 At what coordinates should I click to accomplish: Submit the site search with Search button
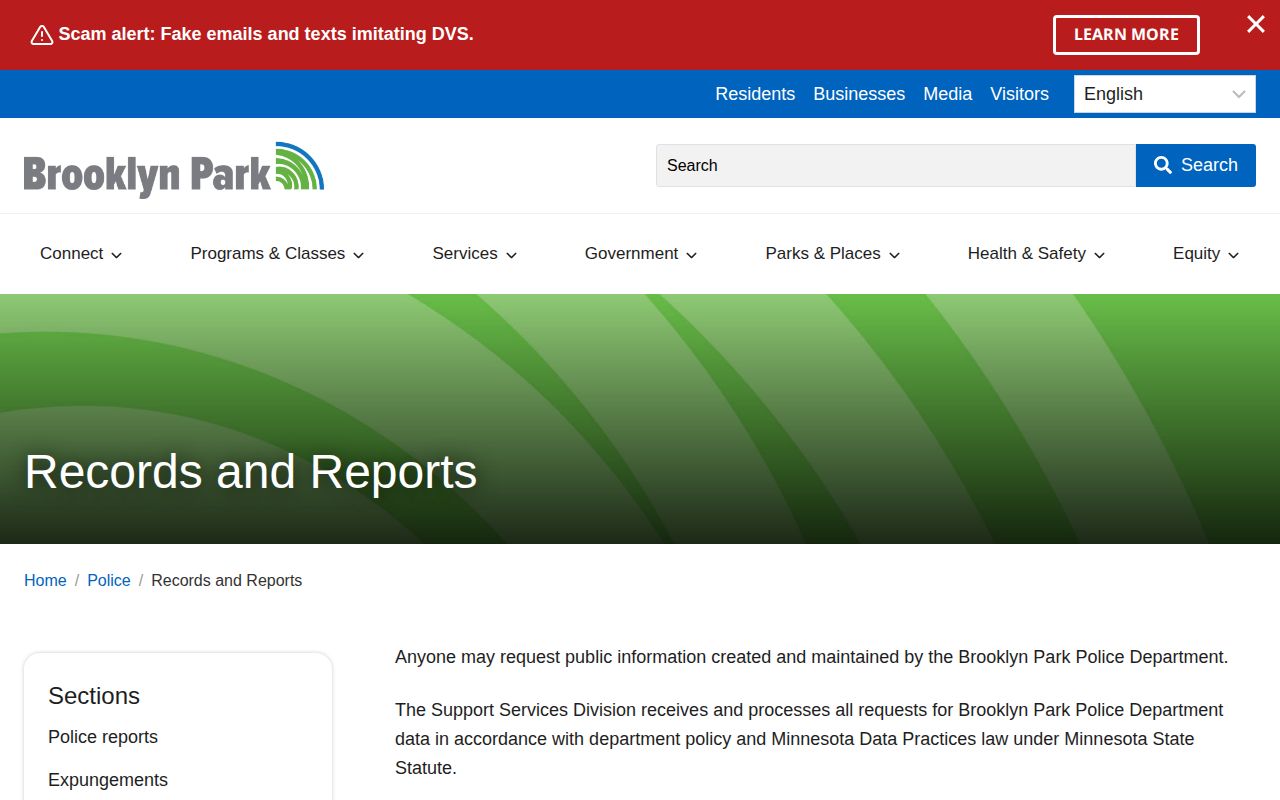1196,165
